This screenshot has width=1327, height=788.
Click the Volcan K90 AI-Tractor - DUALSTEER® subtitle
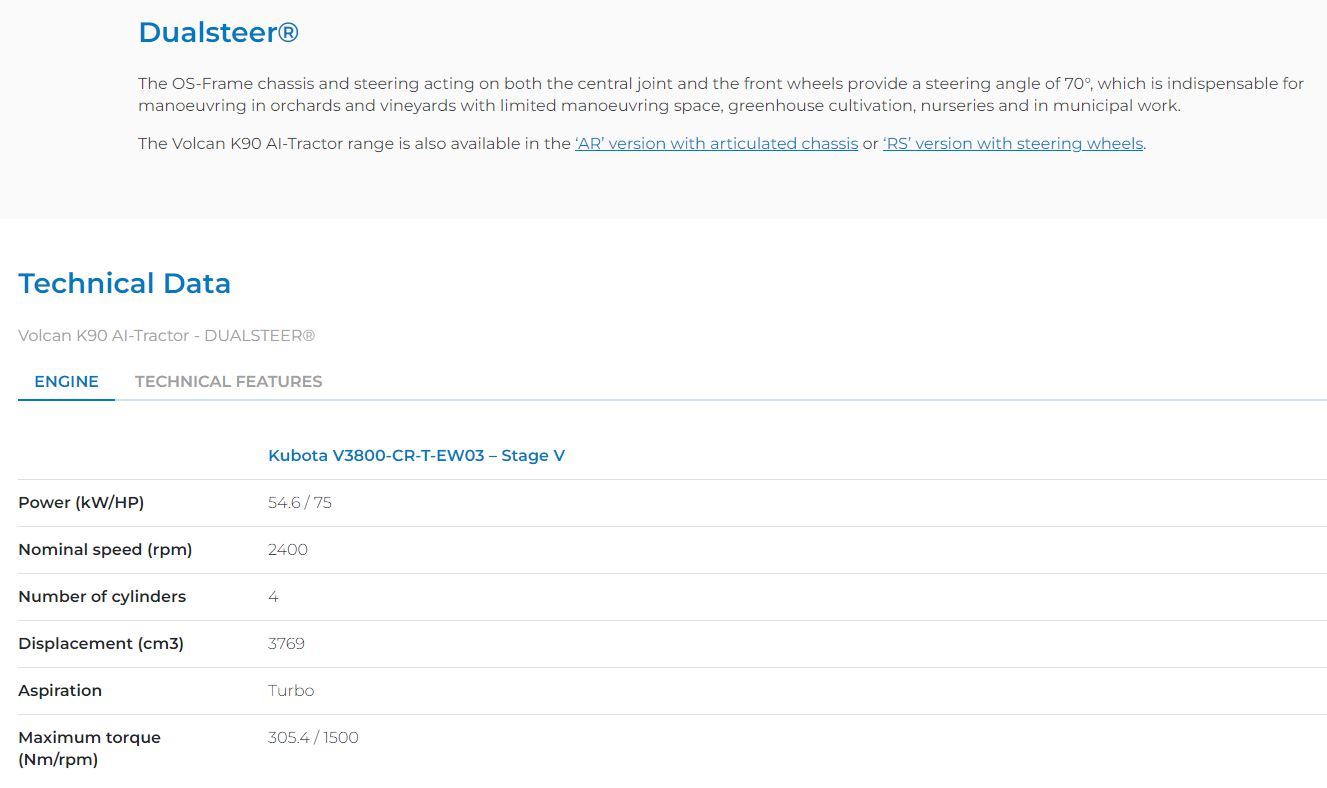coord(166,336)
